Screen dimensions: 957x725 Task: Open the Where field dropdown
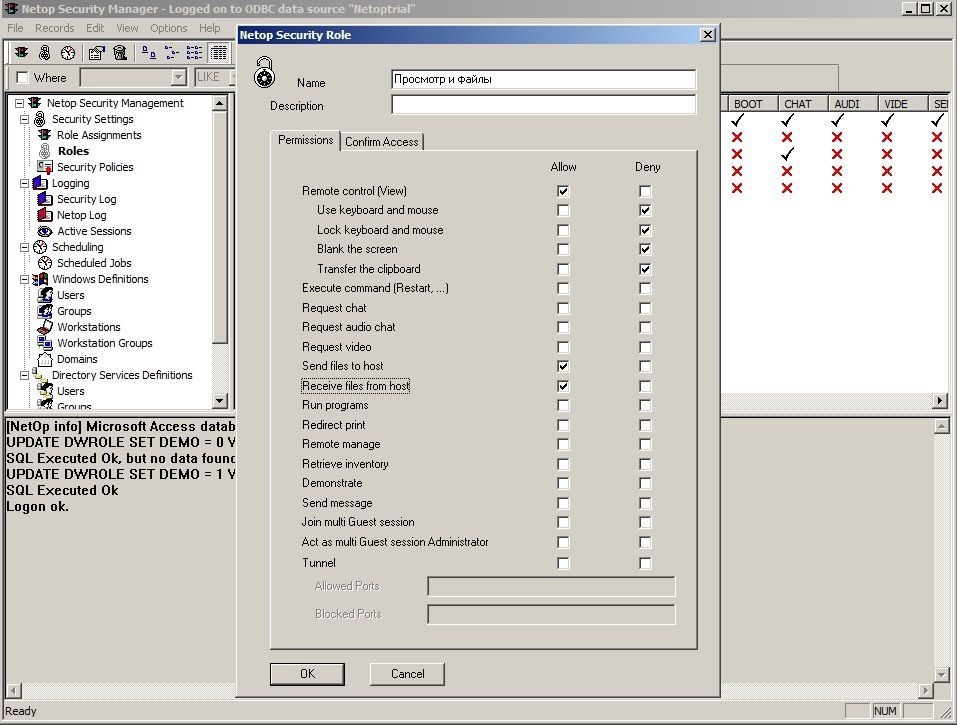178,78
